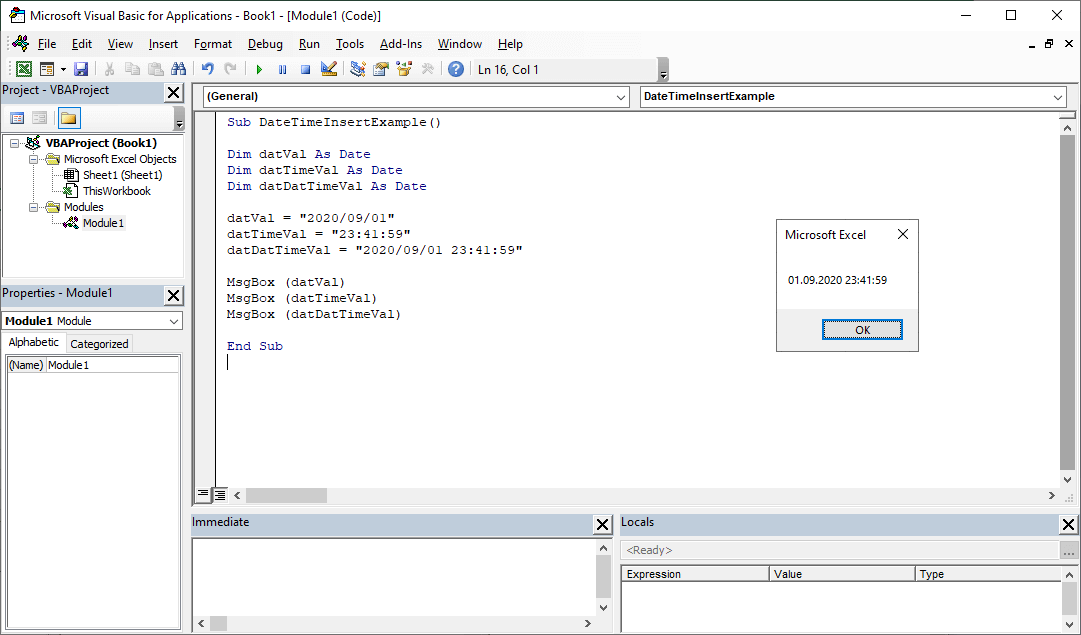The image size is (1081, 635).
Task: Save the workbook with the floppy disk icon
Action: coord(81,69)
